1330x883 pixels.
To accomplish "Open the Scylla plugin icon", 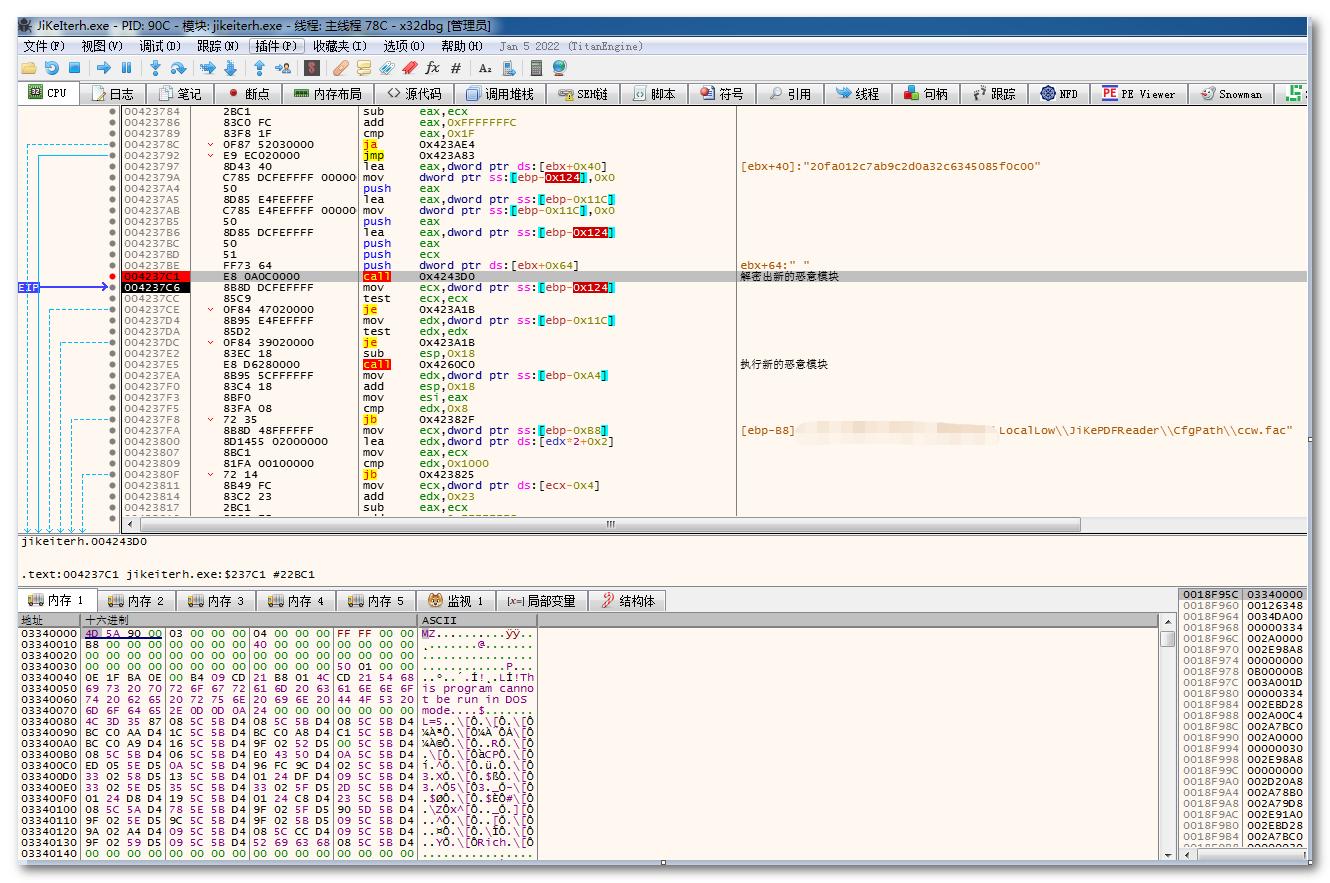I will tap(312, 68).
